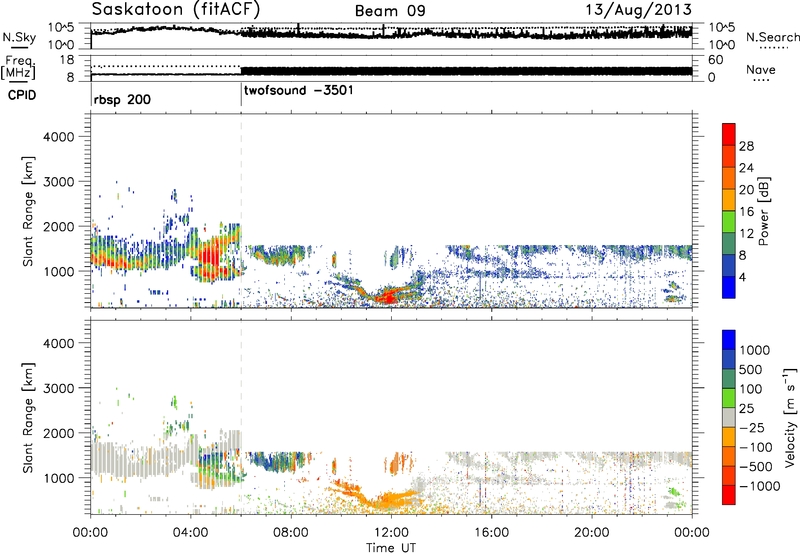Click the 'Velocity [m s-1]' color bar label
The width and height of the screenshot is (800, 554).
(790, 417)
